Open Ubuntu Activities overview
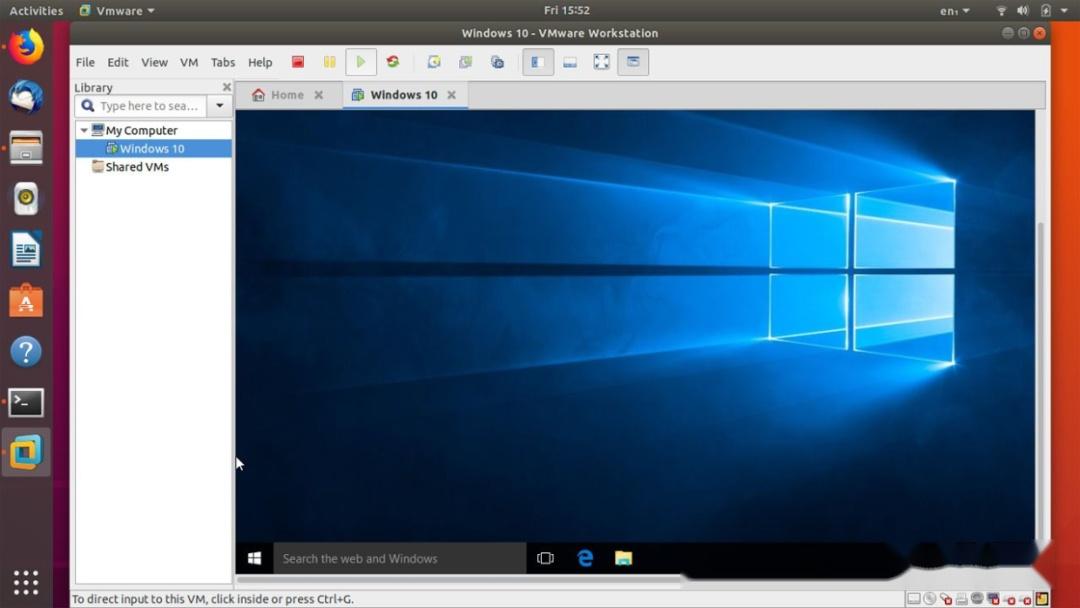Viewport: 1080px width, 608px height. pos(36,10)
